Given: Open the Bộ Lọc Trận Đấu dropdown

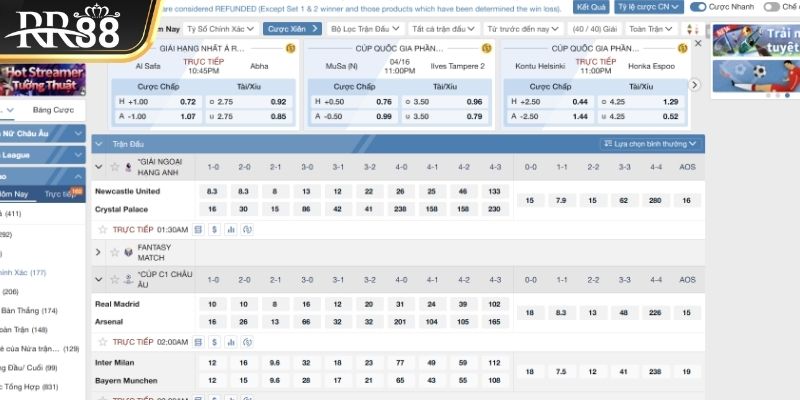Looking at the screenshot, I should (x=365, y=29).
